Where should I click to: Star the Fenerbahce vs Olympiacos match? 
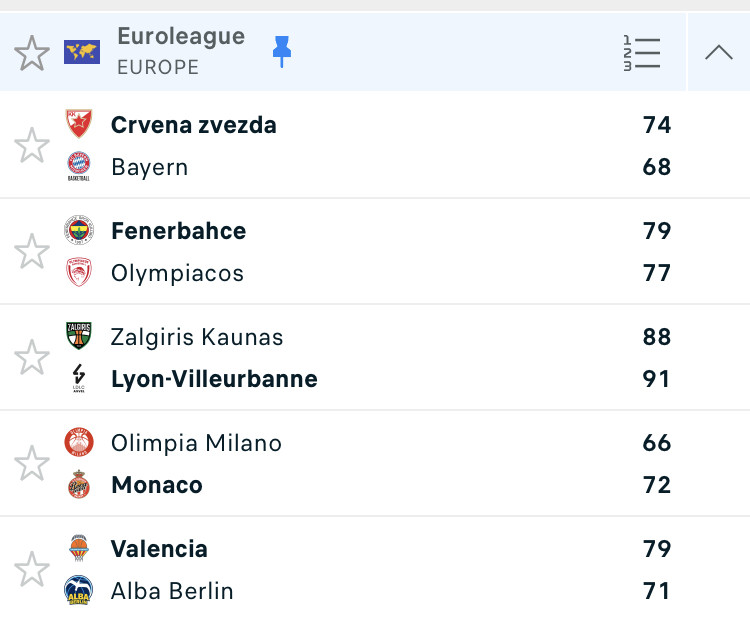click(x=32, y=252)
